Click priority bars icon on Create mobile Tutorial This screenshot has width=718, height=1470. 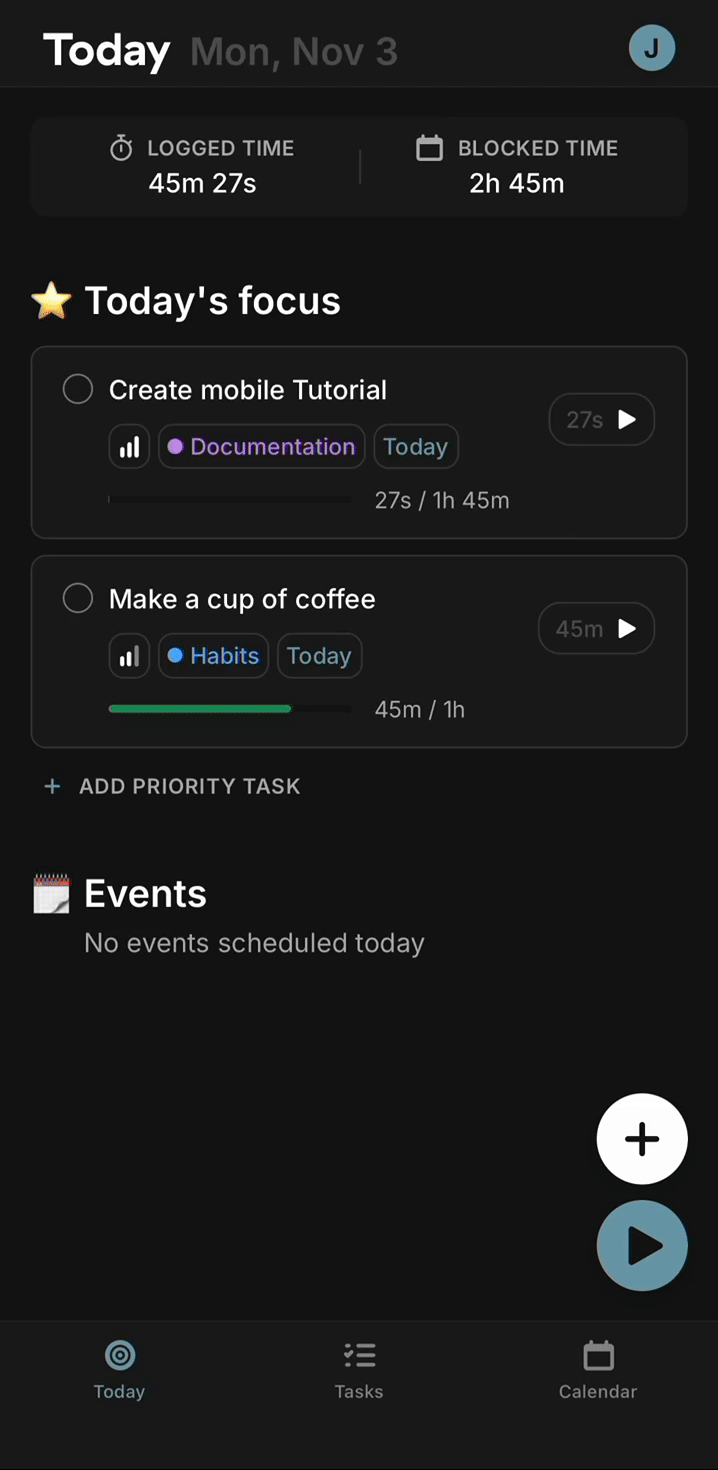click(x=129, y=447)
